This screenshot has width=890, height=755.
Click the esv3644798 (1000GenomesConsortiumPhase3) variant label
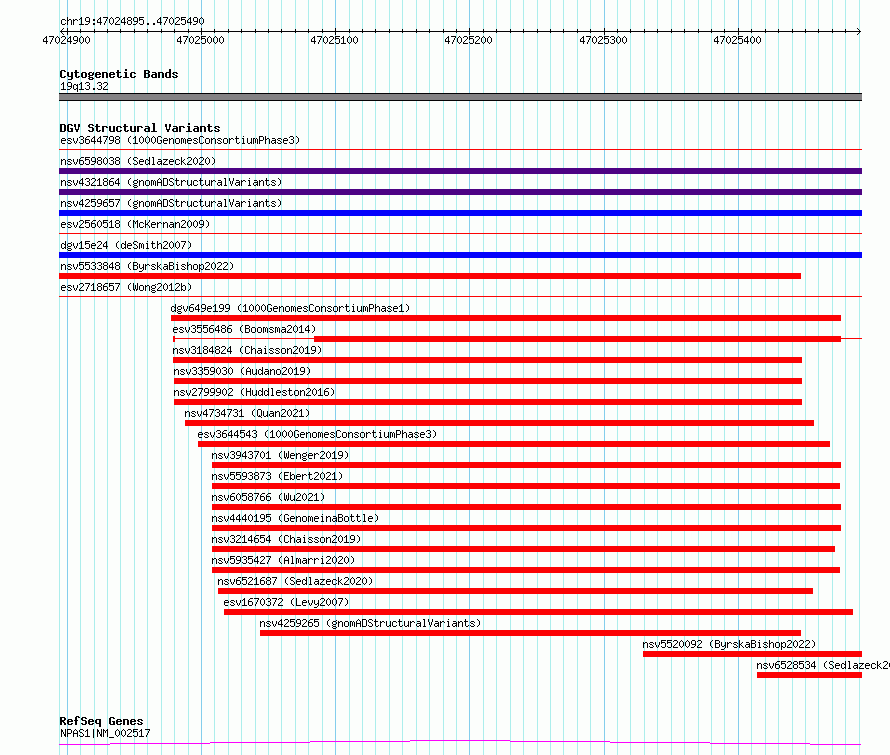point(180,140)
